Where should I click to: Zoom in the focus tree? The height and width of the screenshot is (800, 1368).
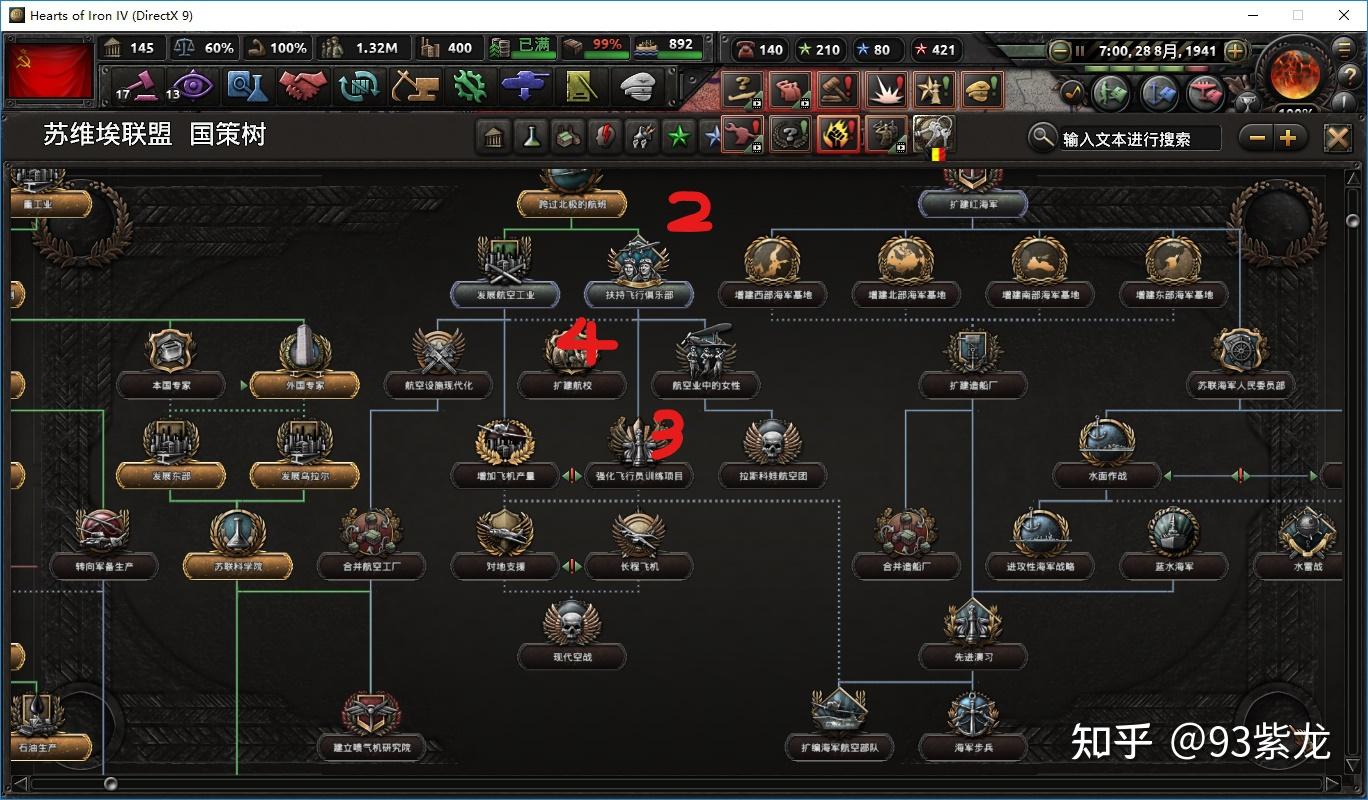pos(1288,138)
